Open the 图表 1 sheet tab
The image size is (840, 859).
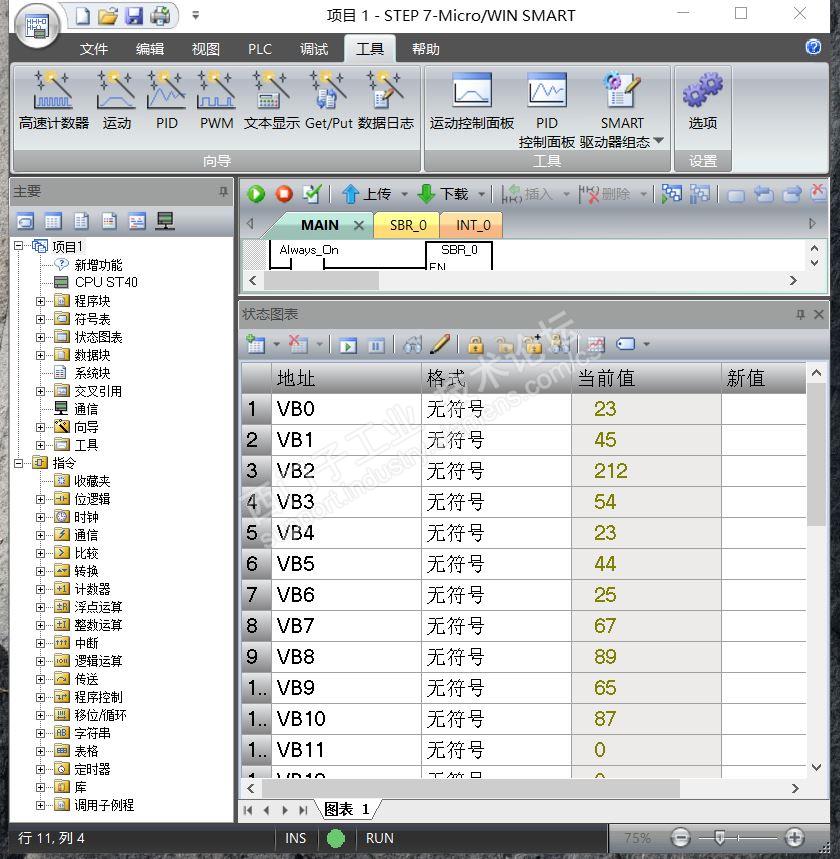point(347,809)
